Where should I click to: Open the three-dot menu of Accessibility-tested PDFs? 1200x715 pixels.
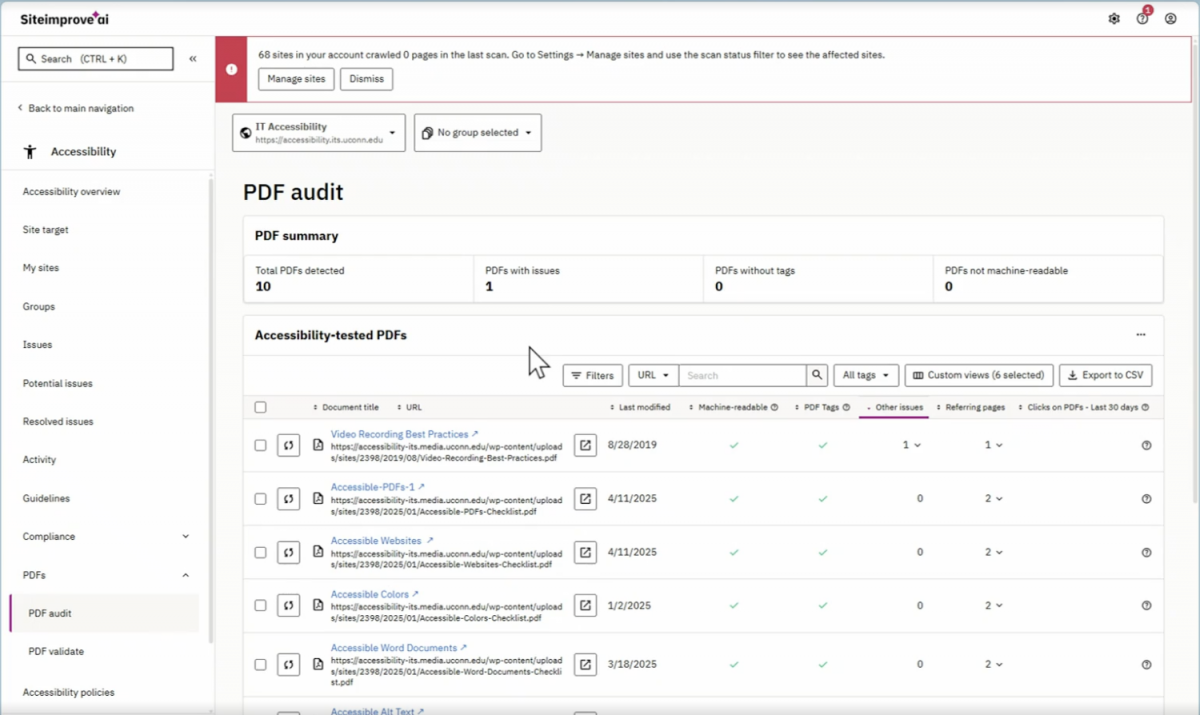click(x=1141, y=335)
